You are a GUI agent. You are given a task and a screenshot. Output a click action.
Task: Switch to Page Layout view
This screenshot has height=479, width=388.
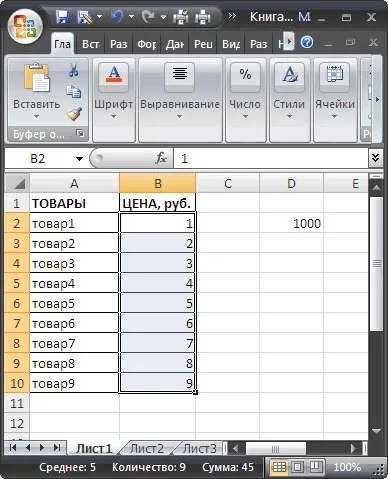[x=297, y=467]
